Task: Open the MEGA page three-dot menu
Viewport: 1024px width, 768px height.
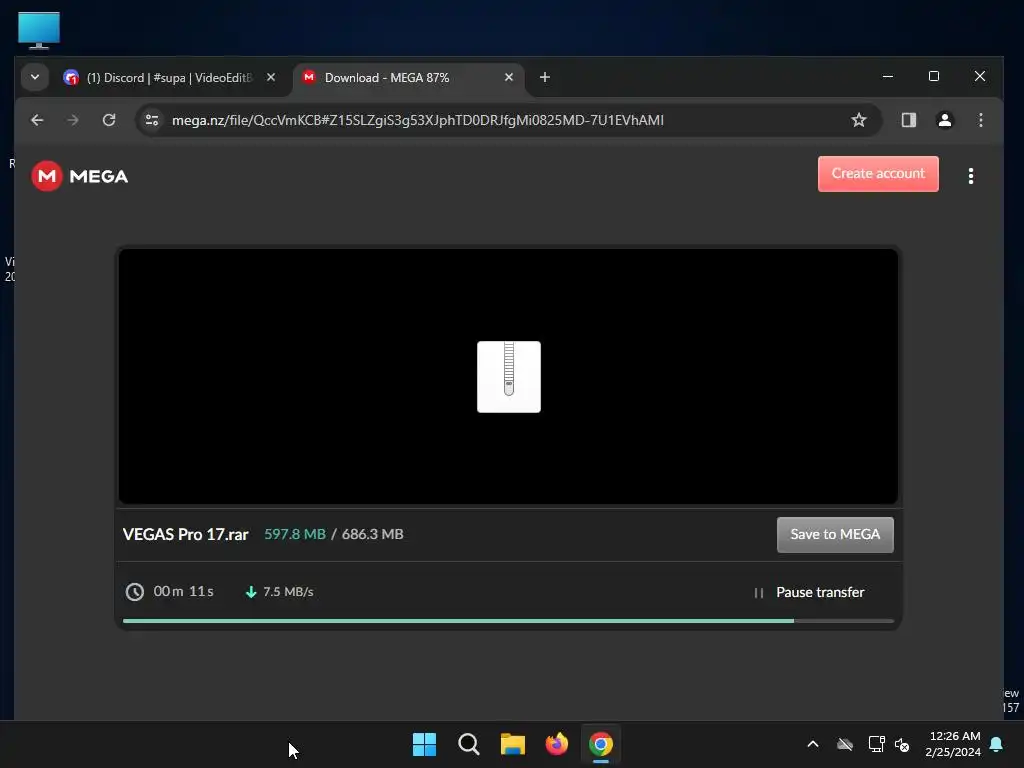Action: tap(970, 176)
